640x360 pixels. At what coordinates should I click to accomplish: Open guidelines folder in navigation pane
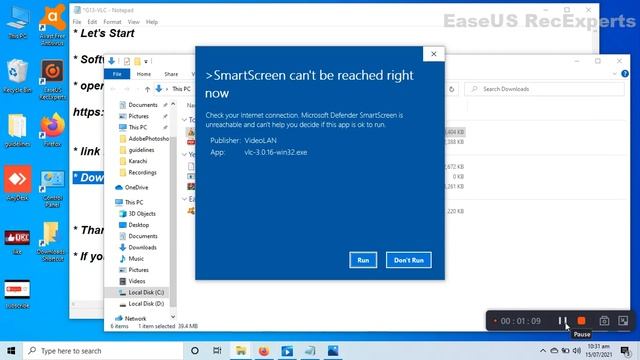click(141, 150)
